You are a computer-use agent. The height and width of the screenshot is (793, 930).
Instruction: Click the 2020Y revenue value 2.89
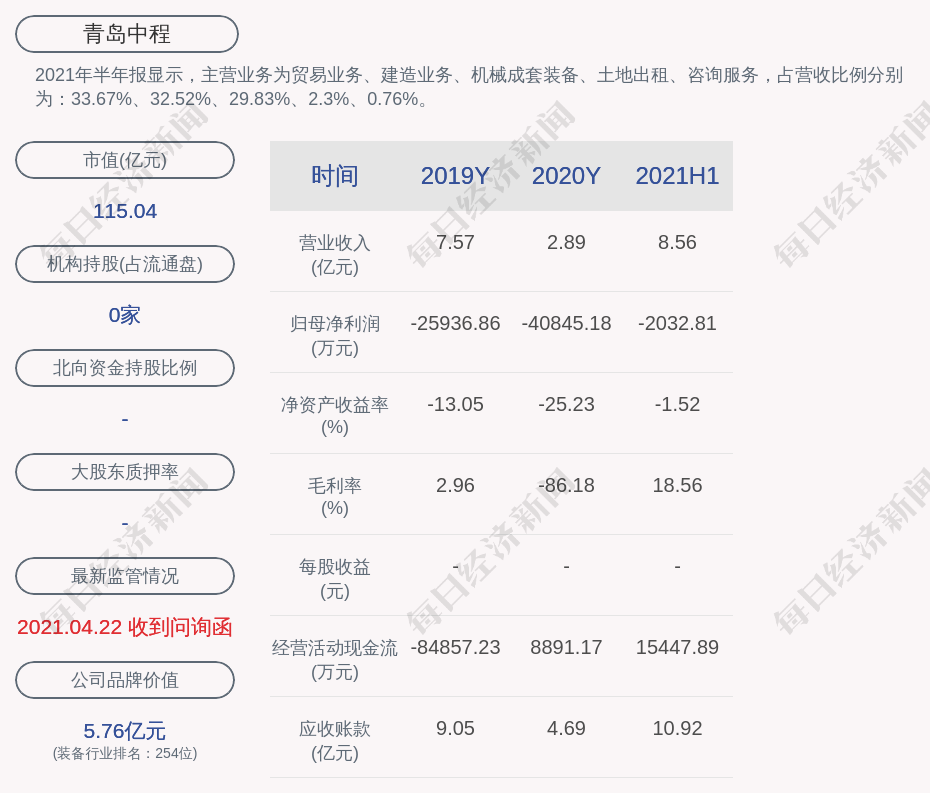coord(566,242)
